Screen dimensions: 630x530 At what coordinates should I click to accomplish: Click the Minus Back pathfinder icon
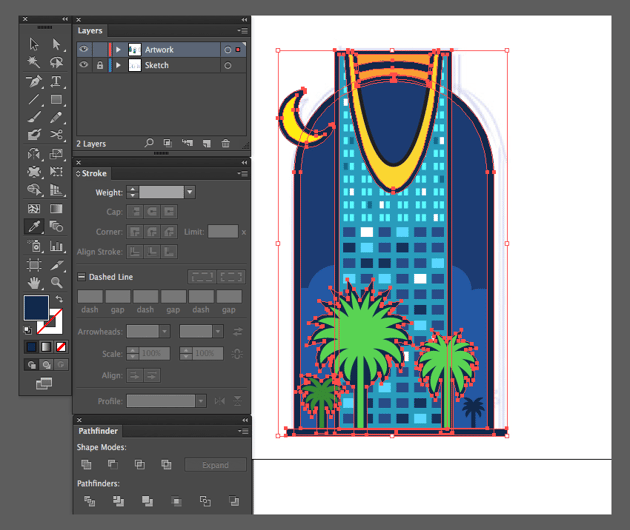coord(234,501)
